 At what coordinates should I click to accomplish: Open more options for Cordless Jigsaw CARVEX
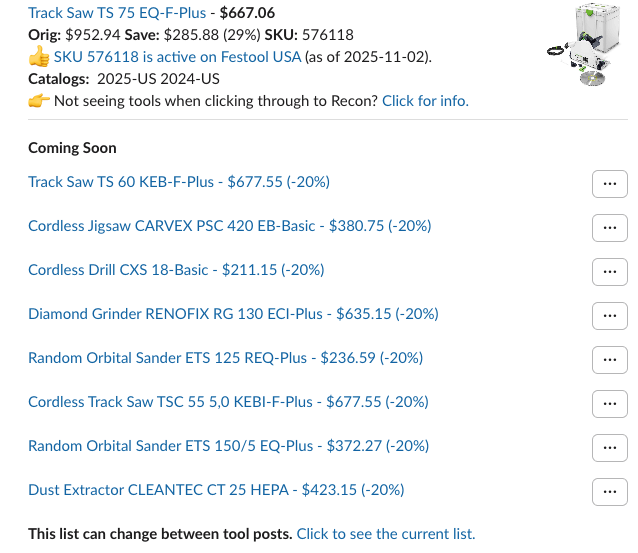coord(609,227)
